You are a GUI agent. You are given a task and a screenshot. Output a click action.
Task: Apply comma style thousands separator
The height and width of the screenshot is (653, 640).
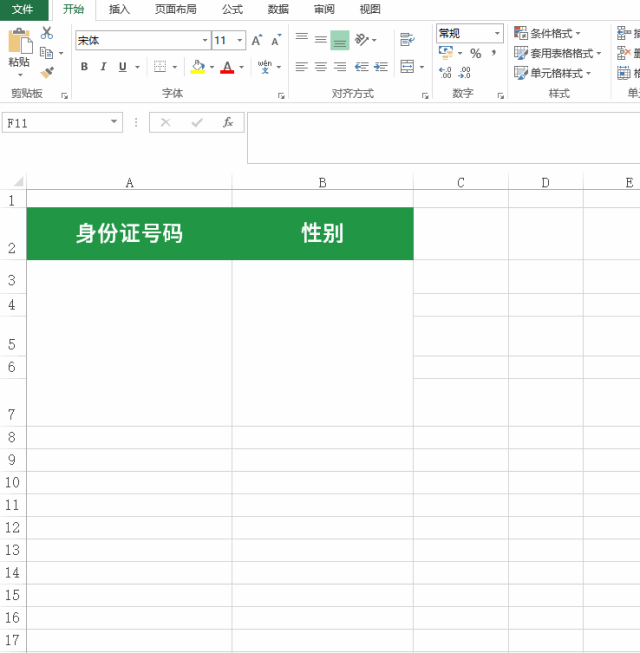point(494,53)
